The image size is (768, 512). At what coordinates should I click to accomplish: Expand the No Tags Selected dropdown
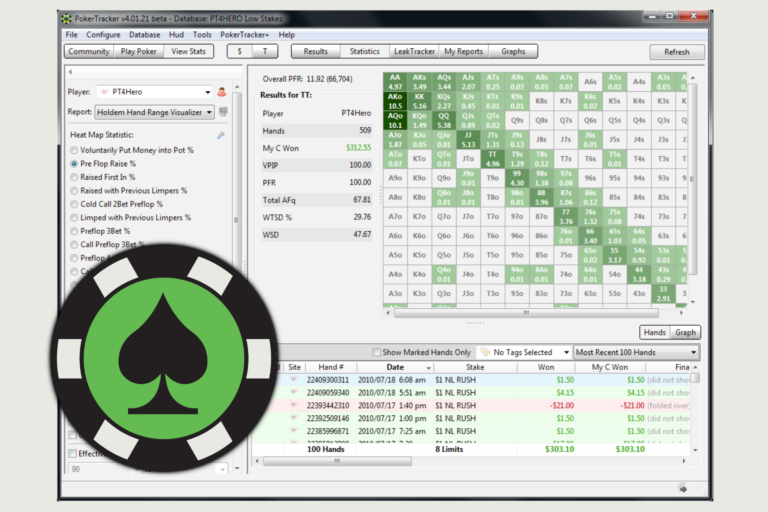tap(525, 352)
